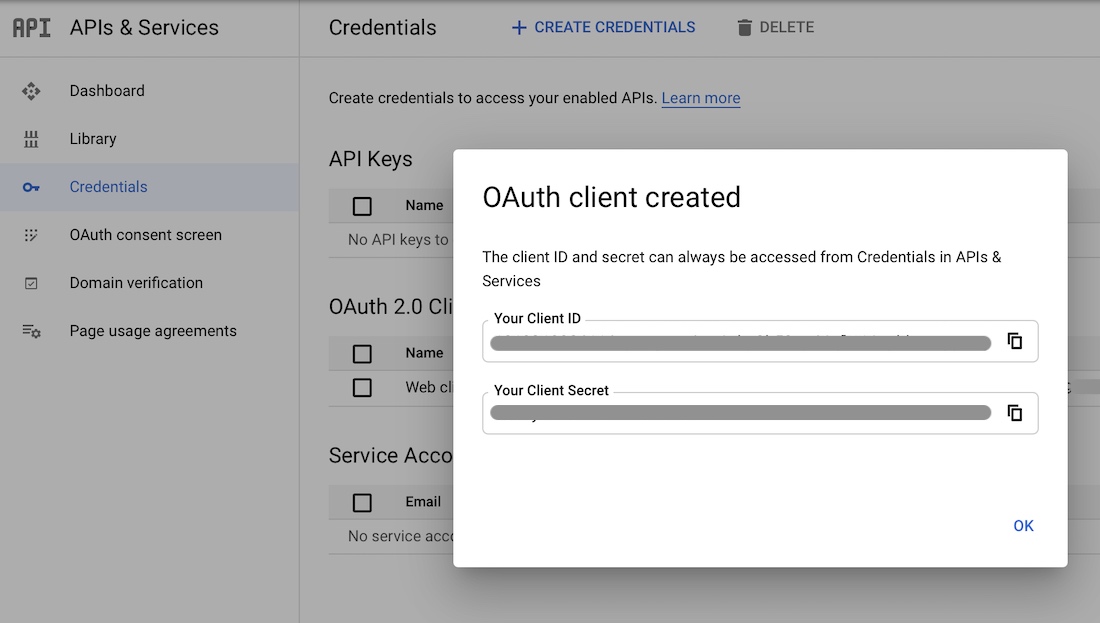
Task: Select the Web client checkbox
Action: [x=362, y=388]
